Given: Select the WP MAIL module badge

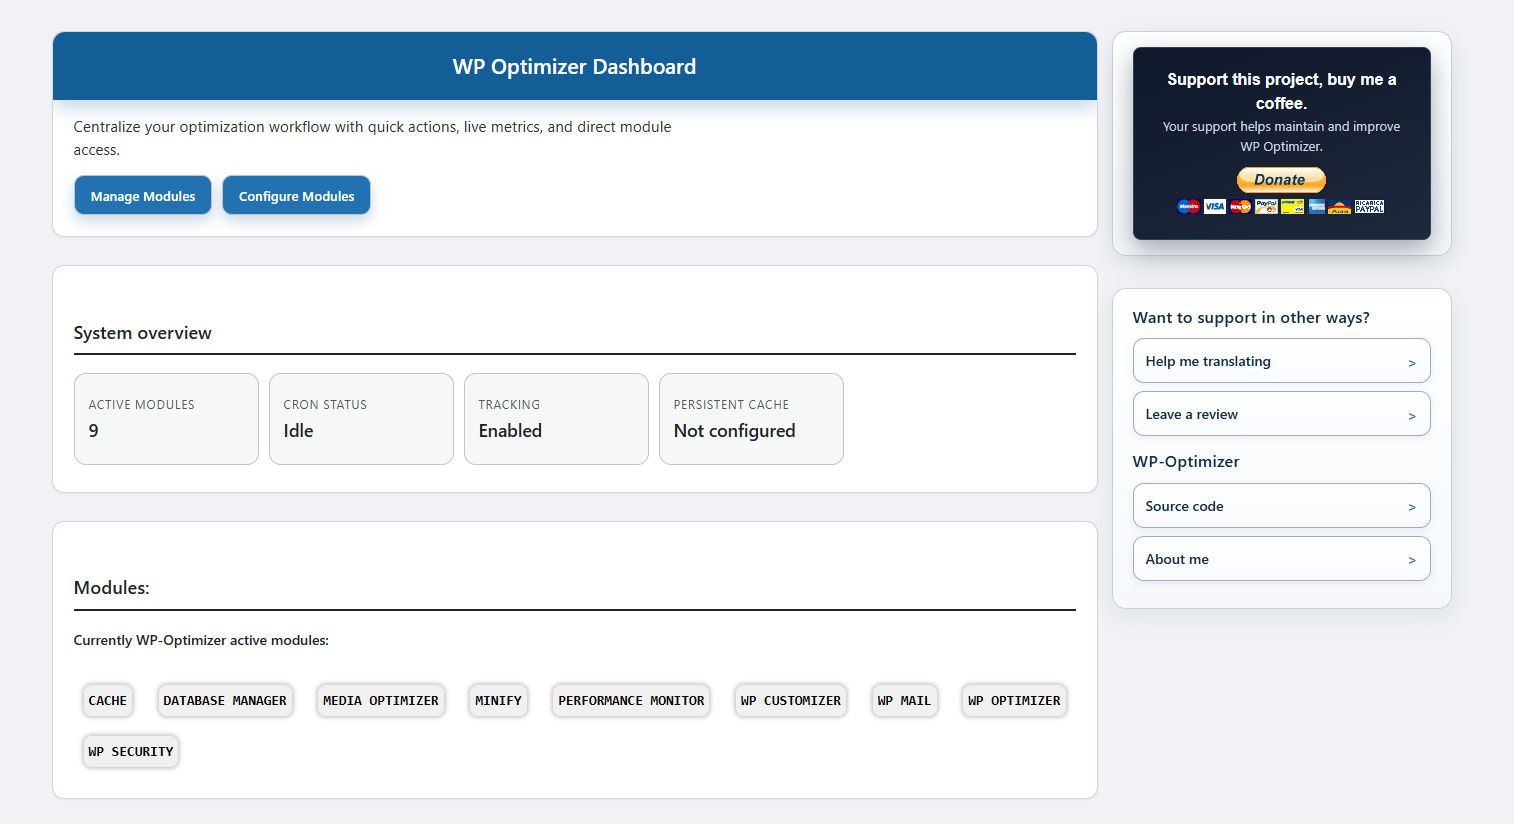Looking at the screenshot, I should click(904, 700).
